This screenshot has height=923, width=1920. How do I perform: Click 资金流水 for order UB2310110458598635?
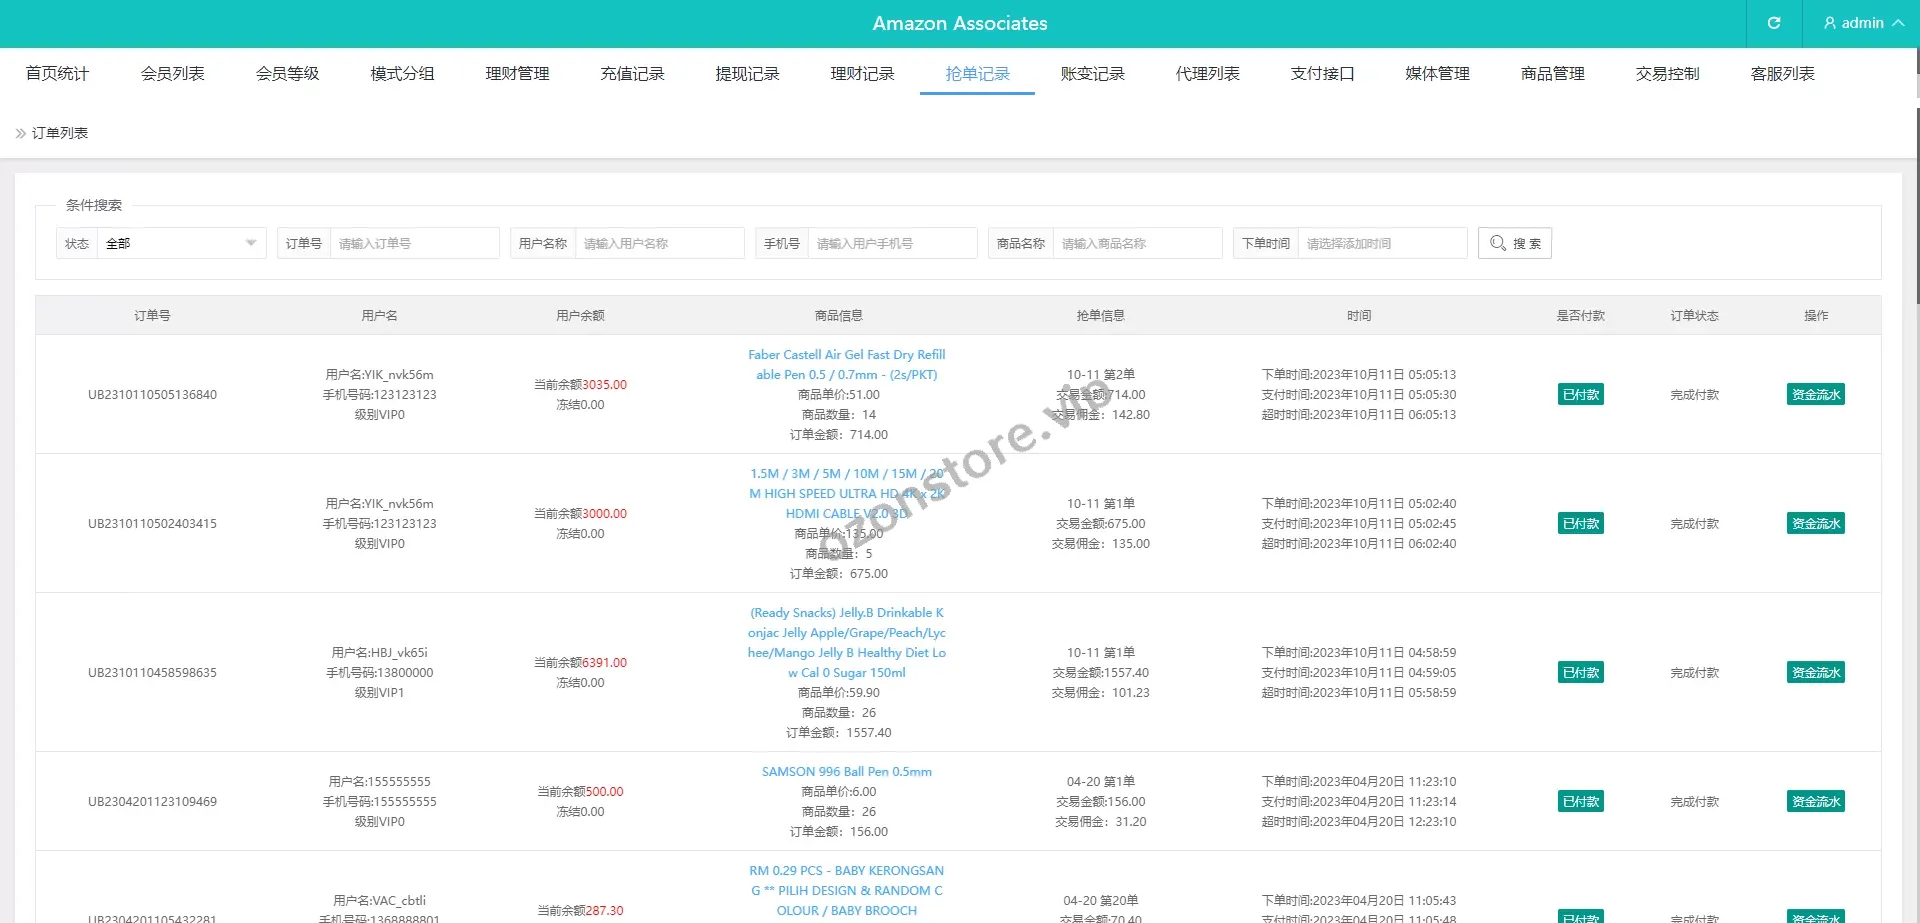pos(1815,672)
